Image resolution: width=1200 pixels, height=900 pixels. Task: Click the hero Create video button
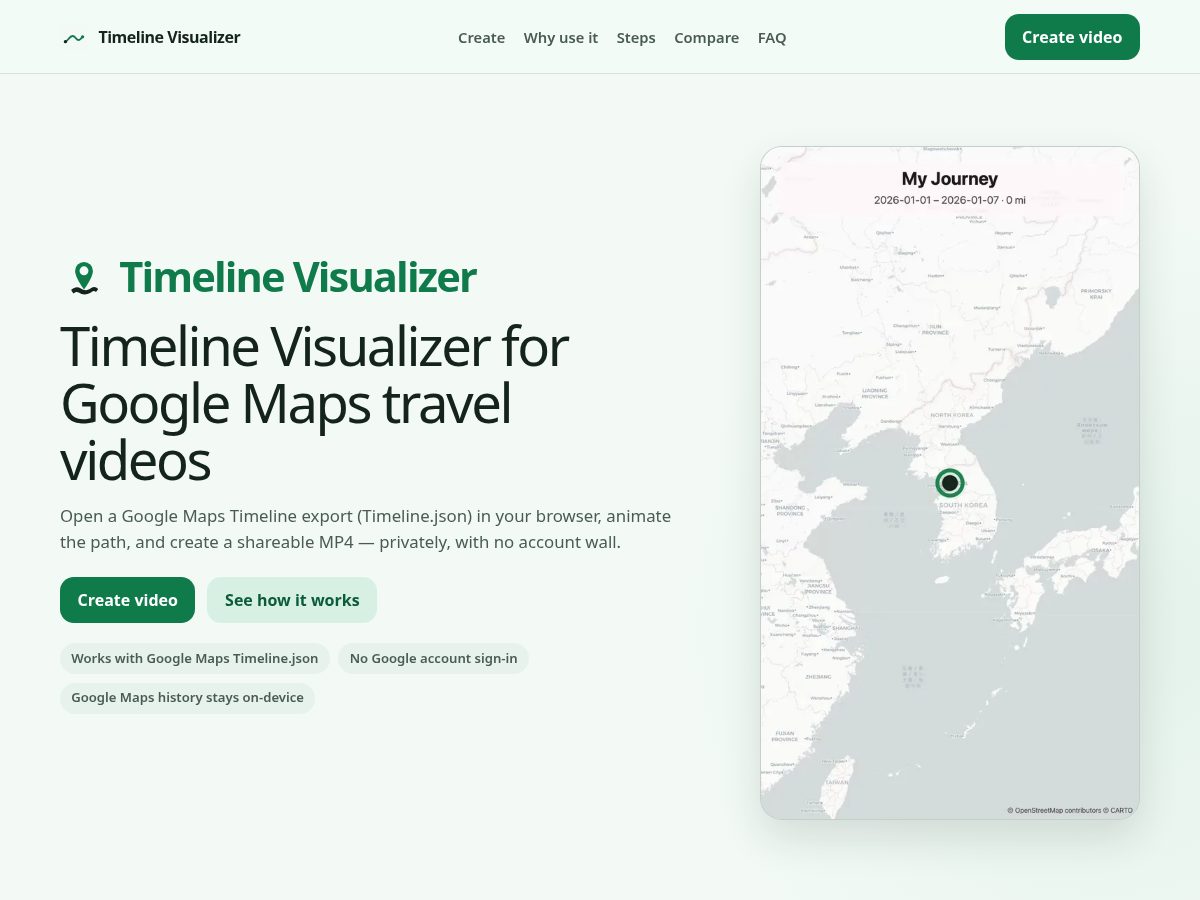[x=127, y=600]
